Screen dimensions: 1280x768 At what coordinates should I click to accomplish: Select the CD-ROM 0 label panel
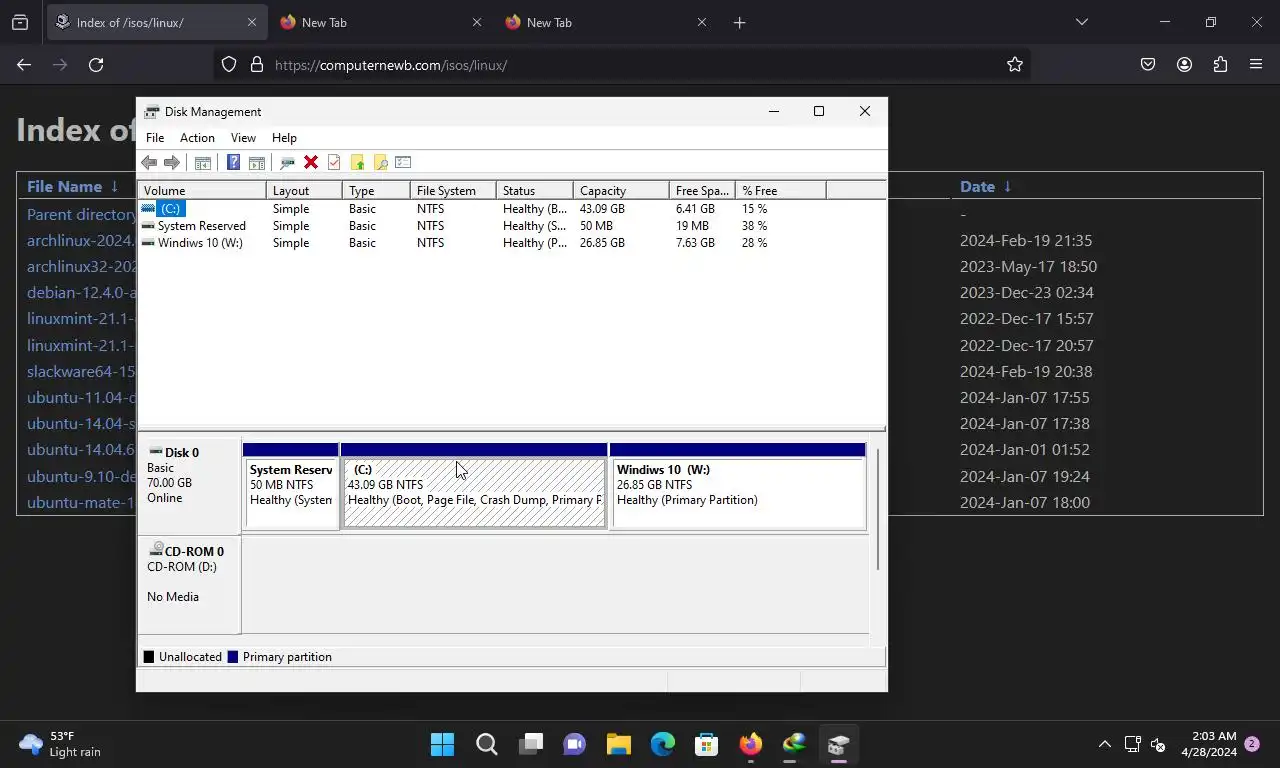click(189, 585)
